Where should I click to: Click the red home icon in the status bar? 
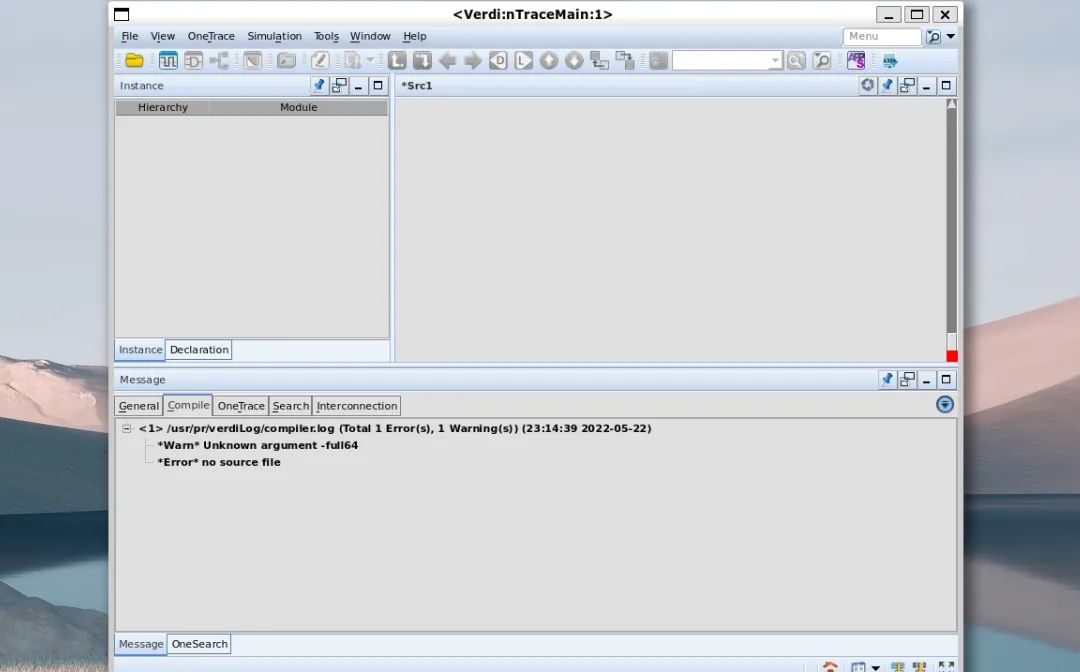tap(830, 666)
